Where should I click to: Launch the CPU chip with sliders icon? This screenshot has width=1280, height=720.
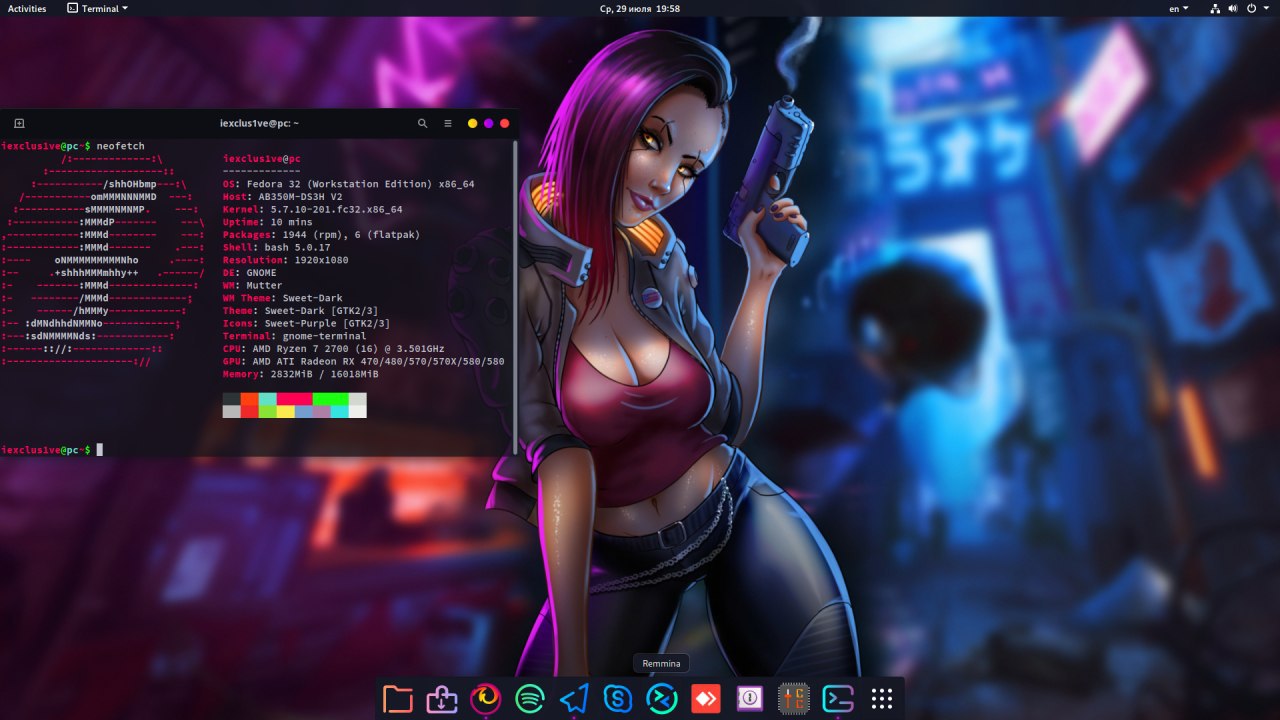pyautogui.click(x=794, y=699)
